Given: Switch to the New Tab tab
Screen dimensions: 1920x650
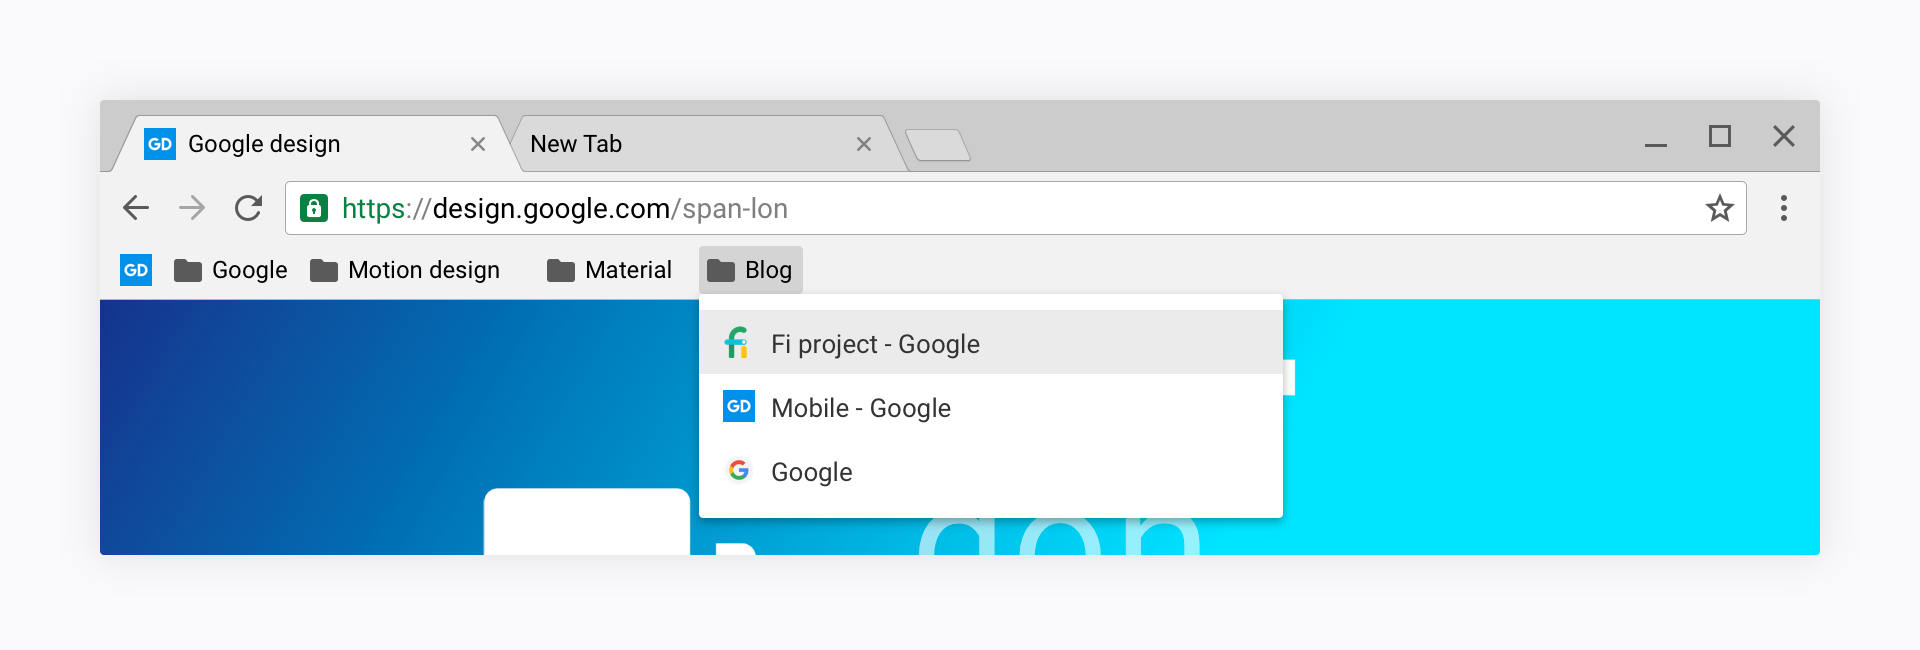Looking at the screenshot, I should pos(680,144).
